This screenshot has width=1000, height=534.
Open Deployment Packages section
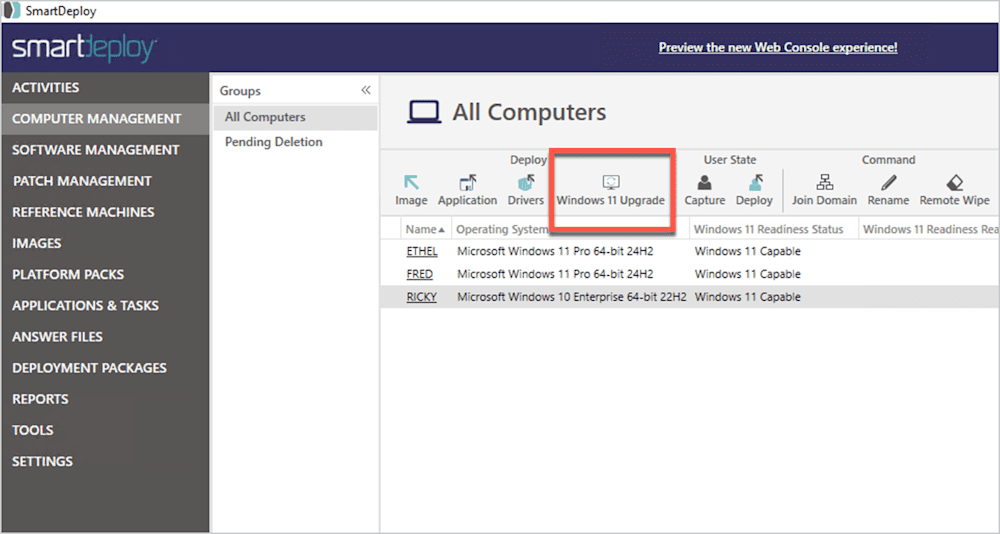[105, 368]
